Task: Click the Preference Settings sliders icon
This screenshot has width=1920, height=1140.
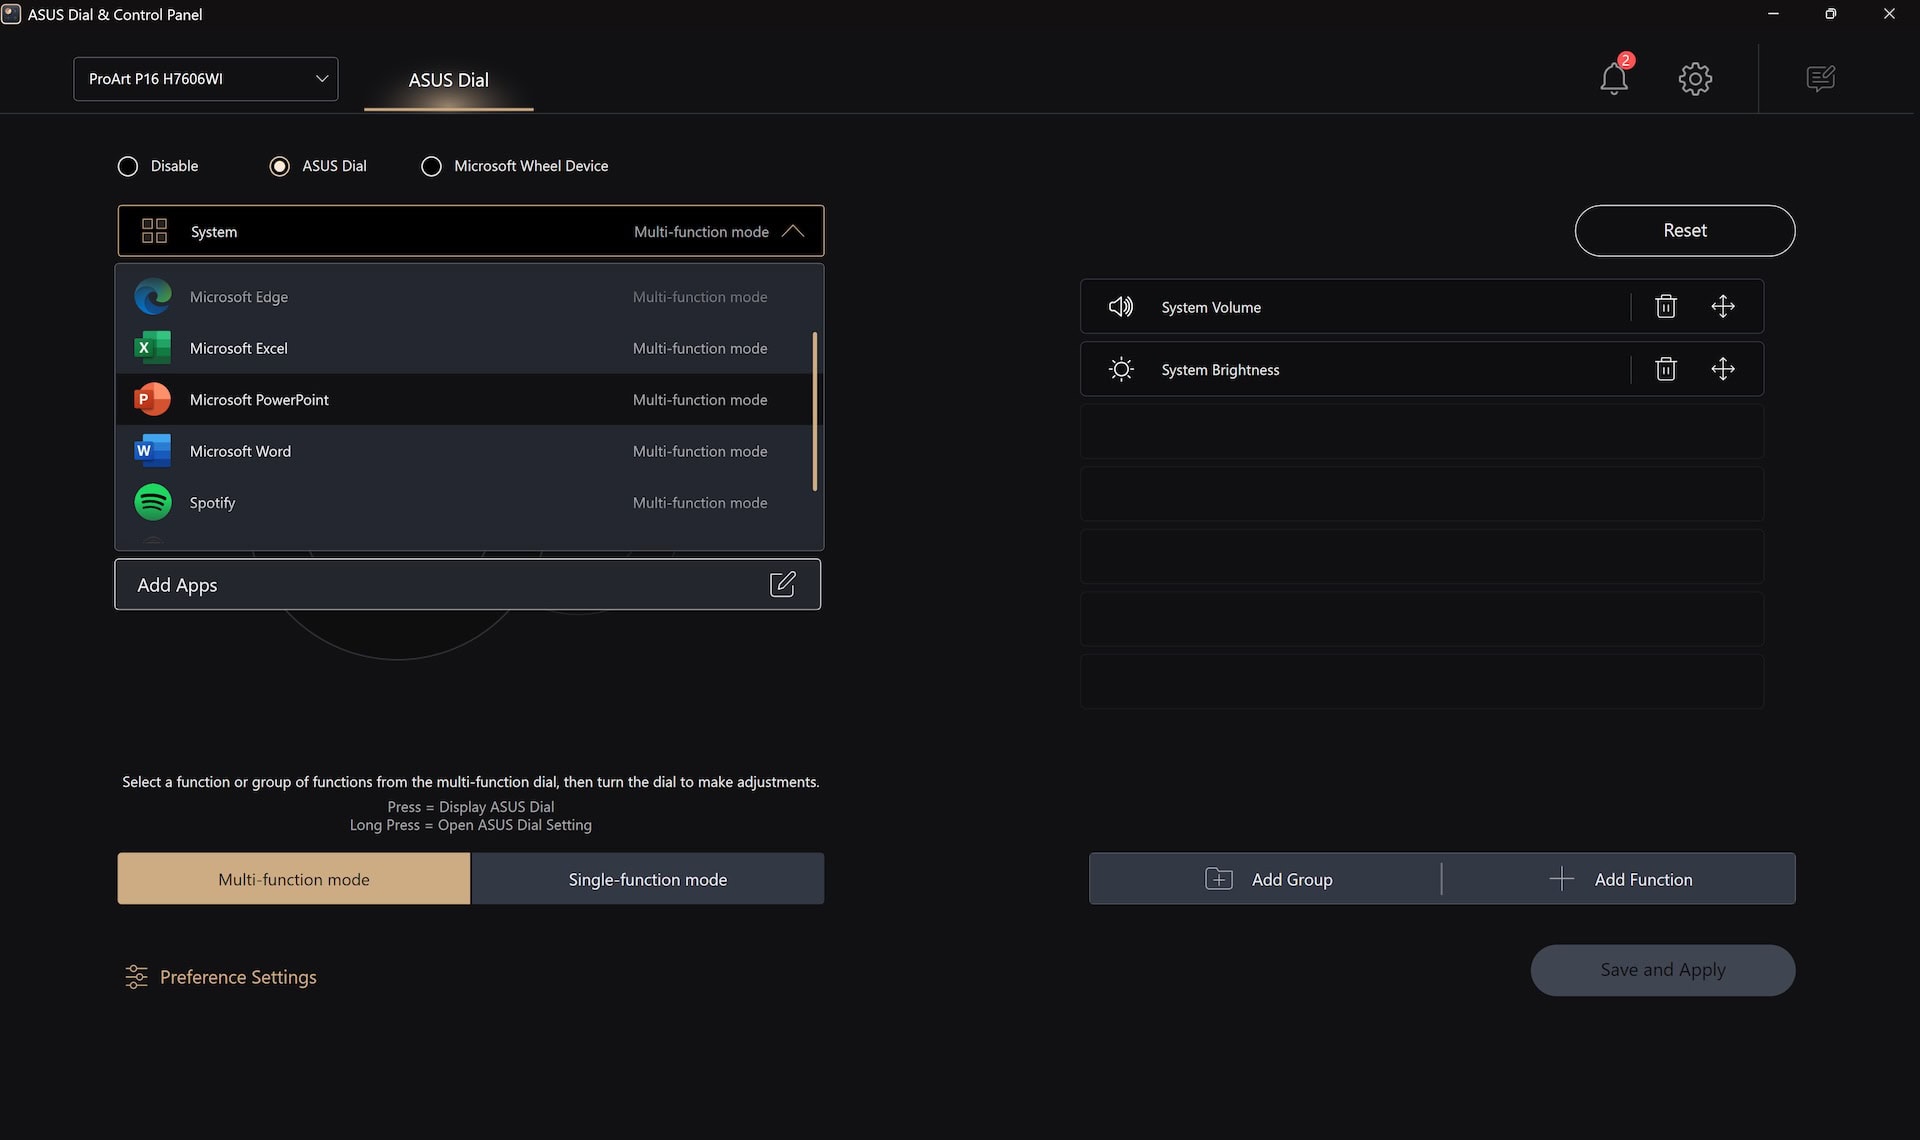Action: point(136,977)
